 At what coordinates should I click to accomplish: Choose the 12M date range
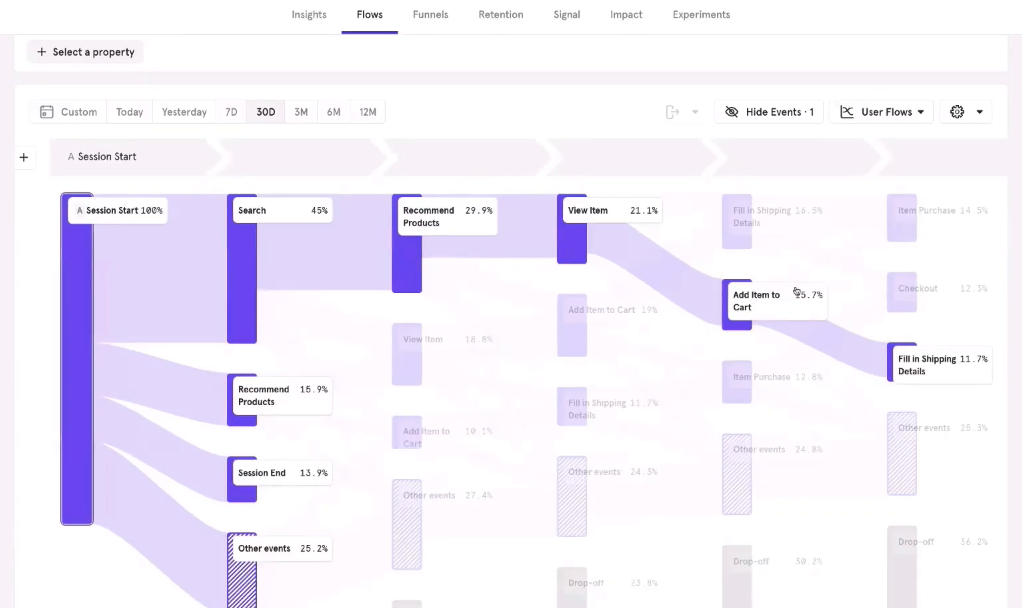tap(368, 112)
